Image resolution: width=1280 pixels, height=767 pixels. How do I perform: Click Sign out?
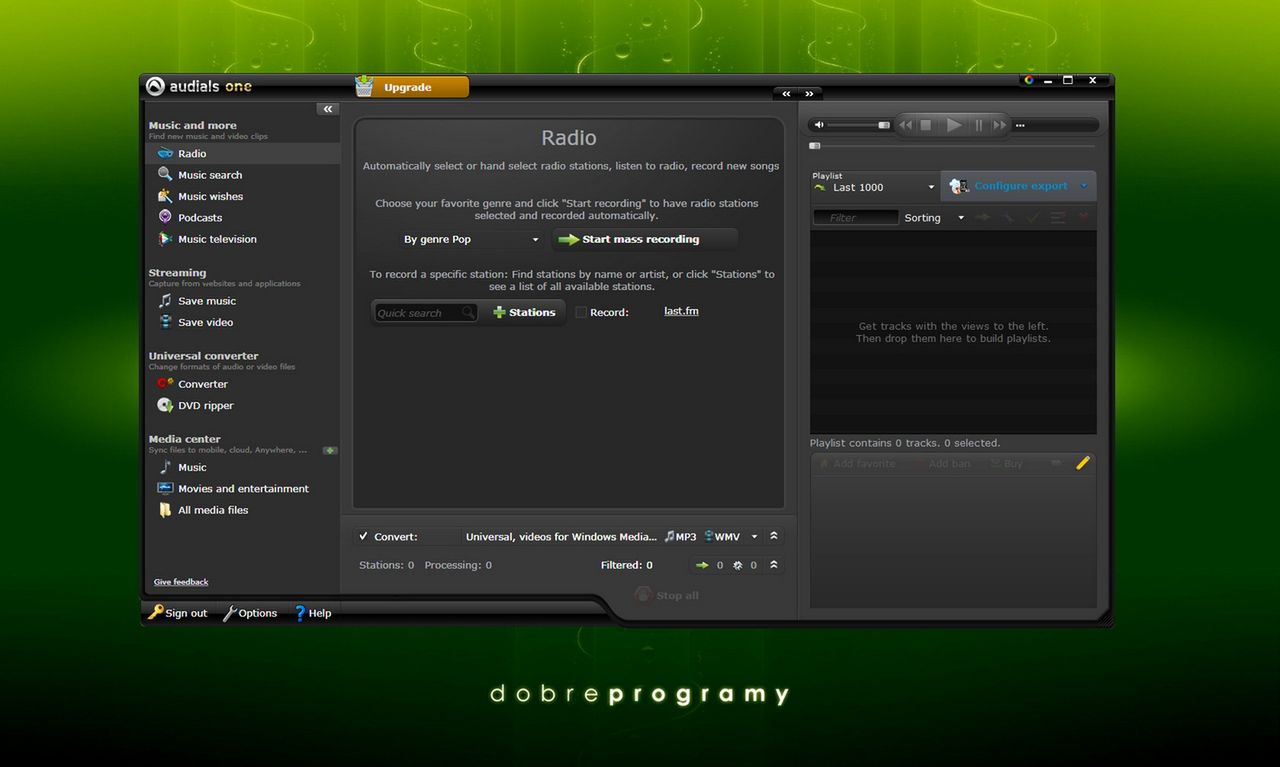[178, 613]
